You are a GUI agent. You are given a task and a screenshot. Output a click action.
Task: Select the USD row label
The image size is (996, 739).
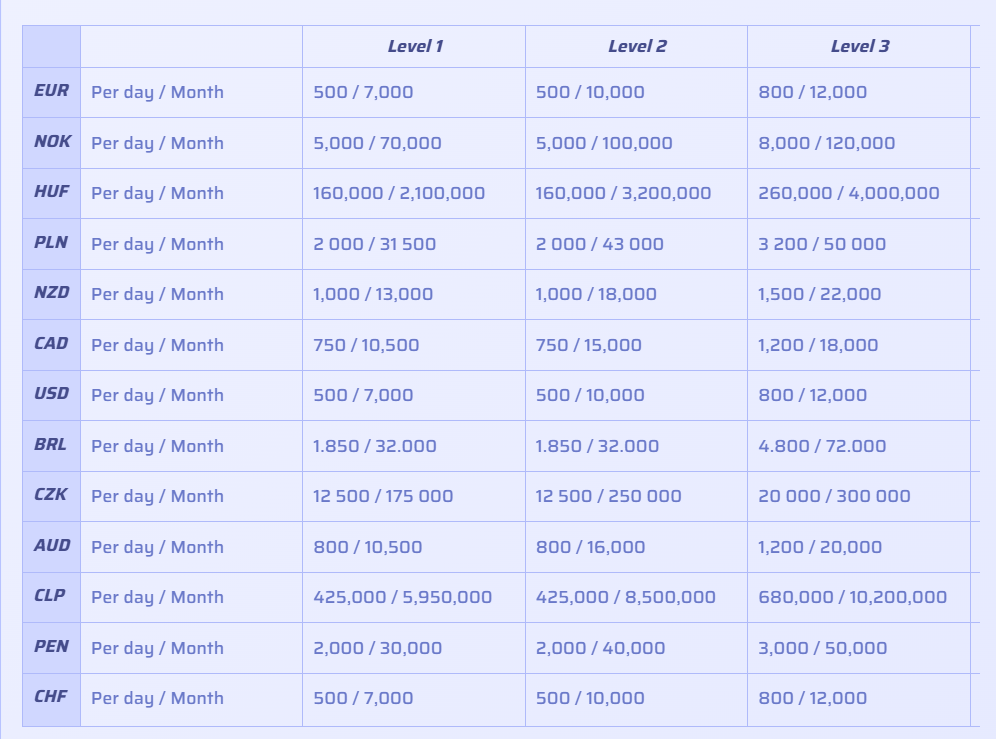tap(51, 394)
